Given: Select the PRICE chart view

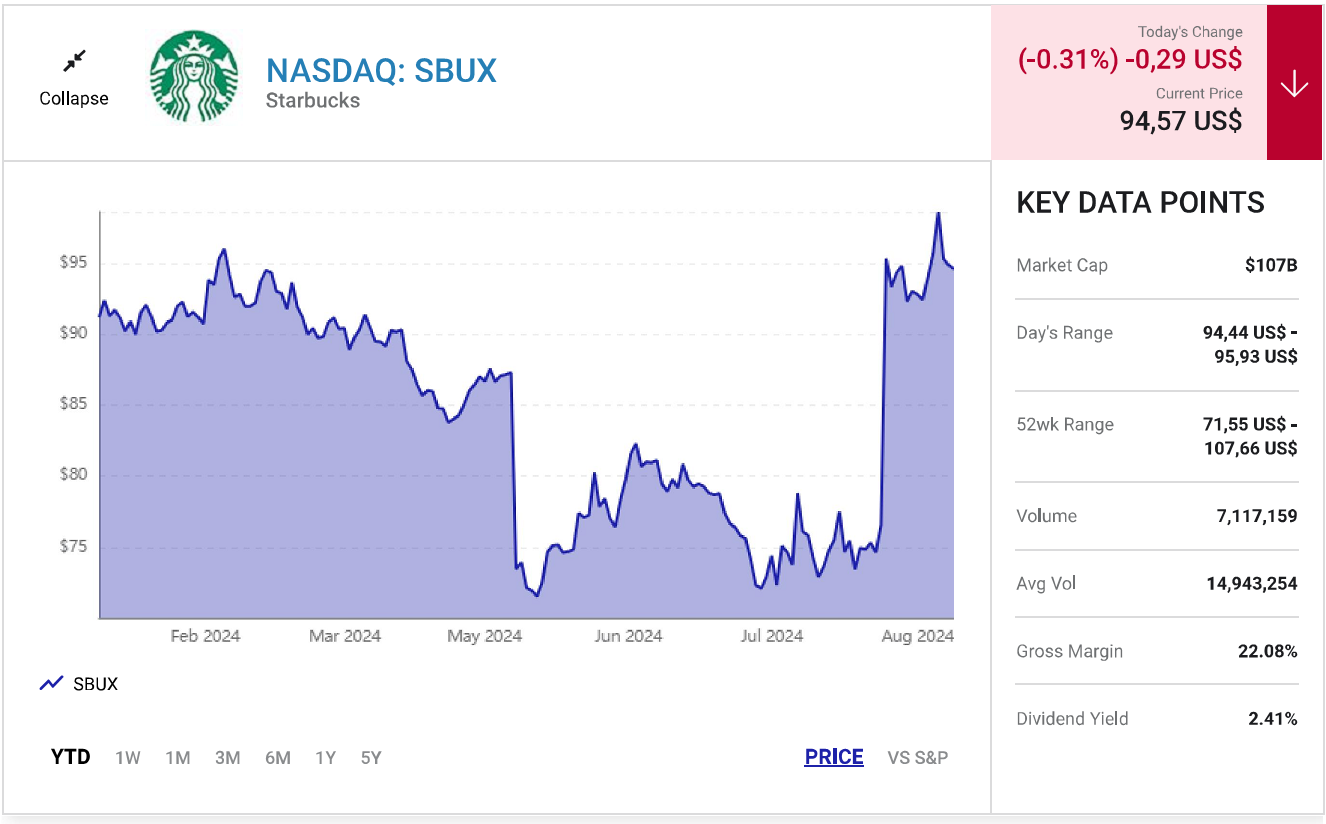Looking at the screenshot, I should pyautogui.click(x=834, y=757).
